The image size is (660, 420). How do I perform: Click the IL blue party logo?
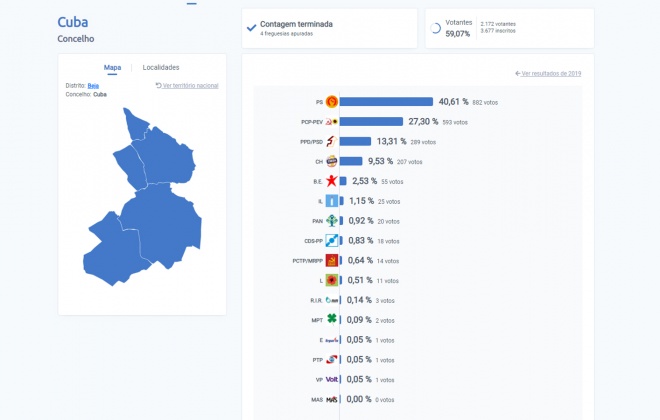point(332,201)
